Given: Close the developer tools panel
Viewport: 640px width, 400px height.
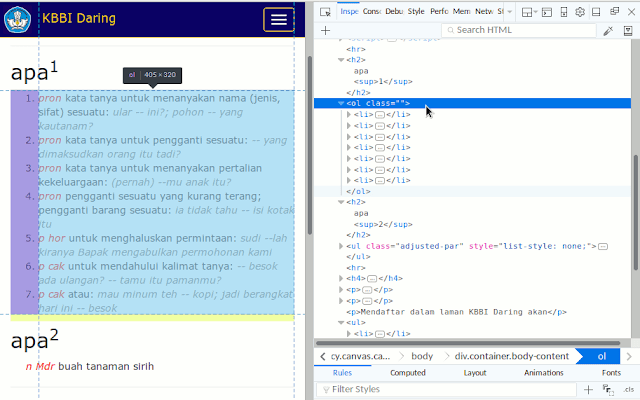Looking at the screenshot, I should [x=631, y=12].
